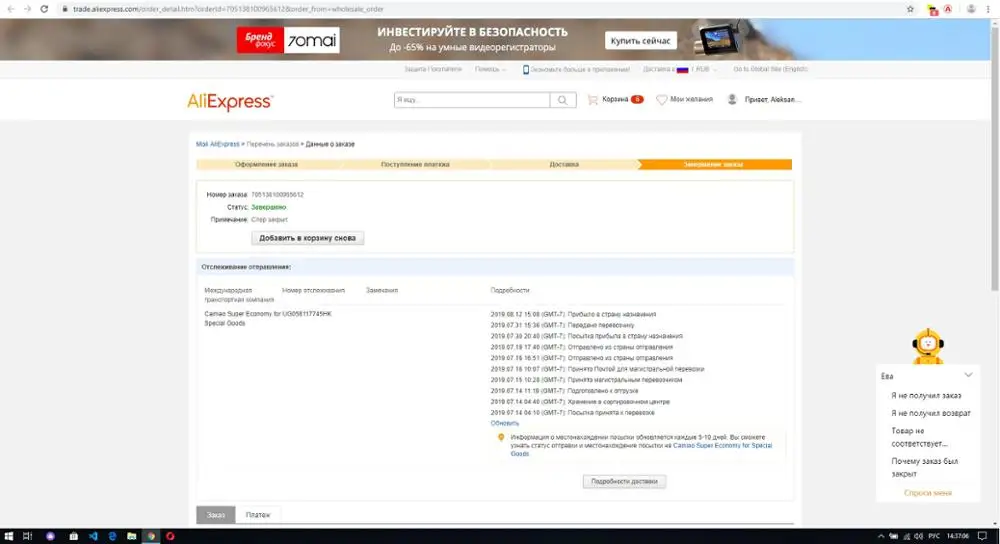Open Task View in the taskbar

27,536
